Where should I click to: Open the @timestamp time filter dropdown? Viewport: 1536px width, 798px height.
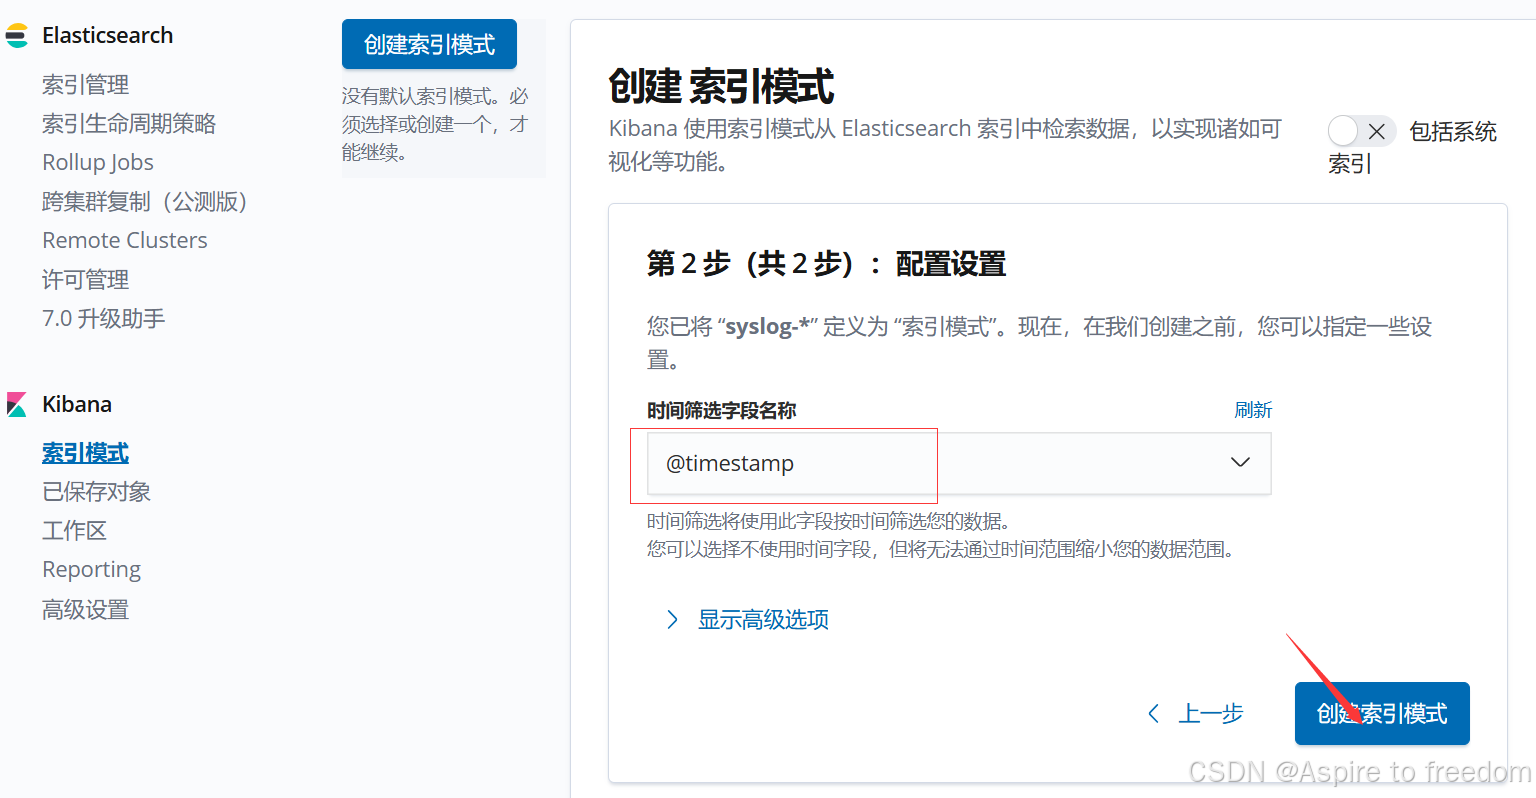(959, 463)
